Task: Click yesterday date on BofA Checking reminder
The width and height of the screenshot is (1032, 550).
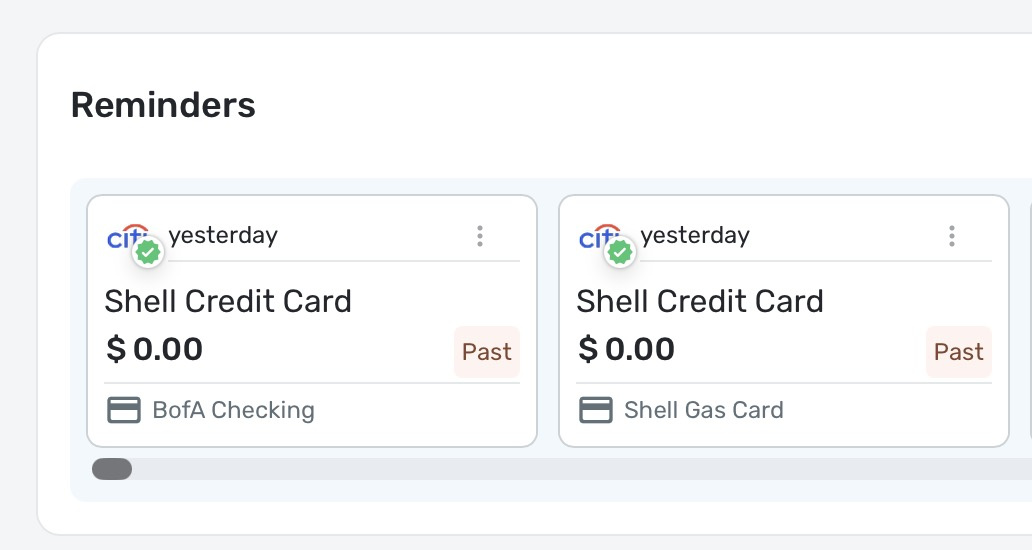Action: [x=223, y=236]
